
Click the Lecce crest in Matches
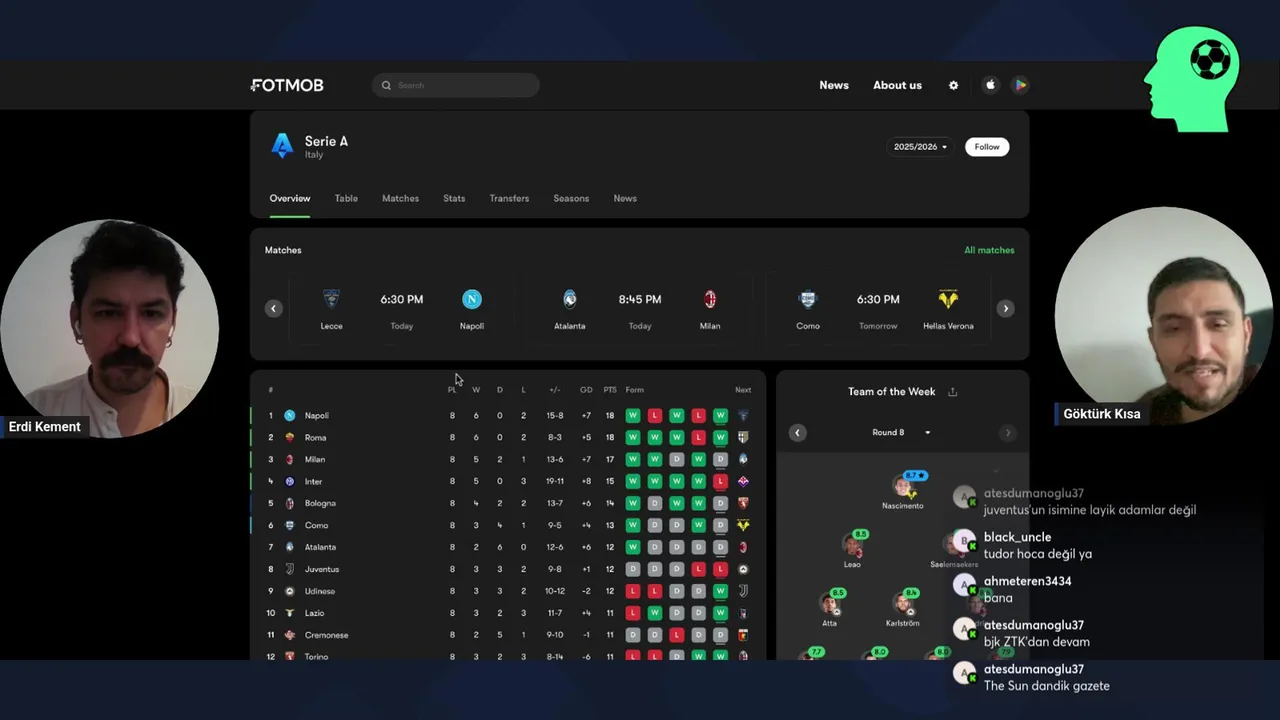(x=331, y=299)
